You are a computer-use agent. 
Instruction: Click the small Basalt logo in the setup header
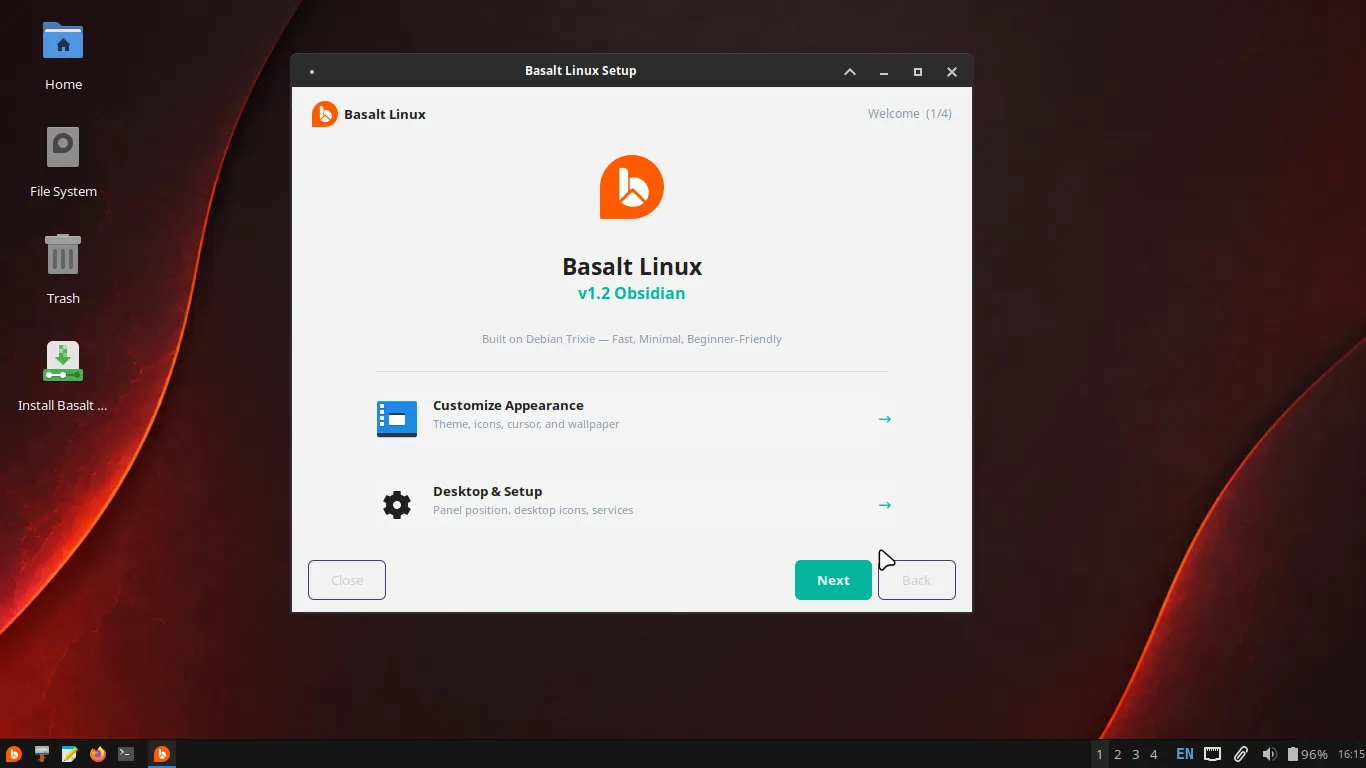coord(325,114)
